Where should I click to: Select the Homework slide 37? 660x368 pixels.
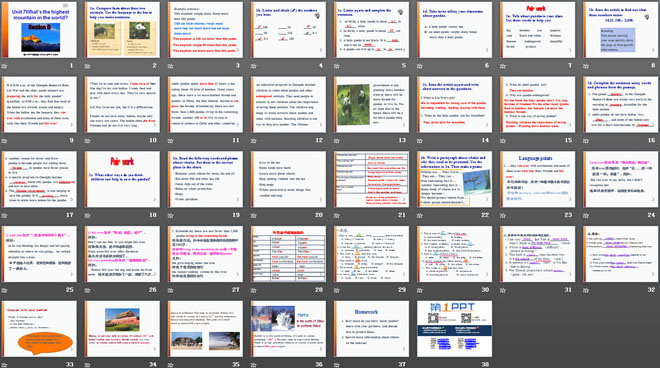(x=372, y=329)
